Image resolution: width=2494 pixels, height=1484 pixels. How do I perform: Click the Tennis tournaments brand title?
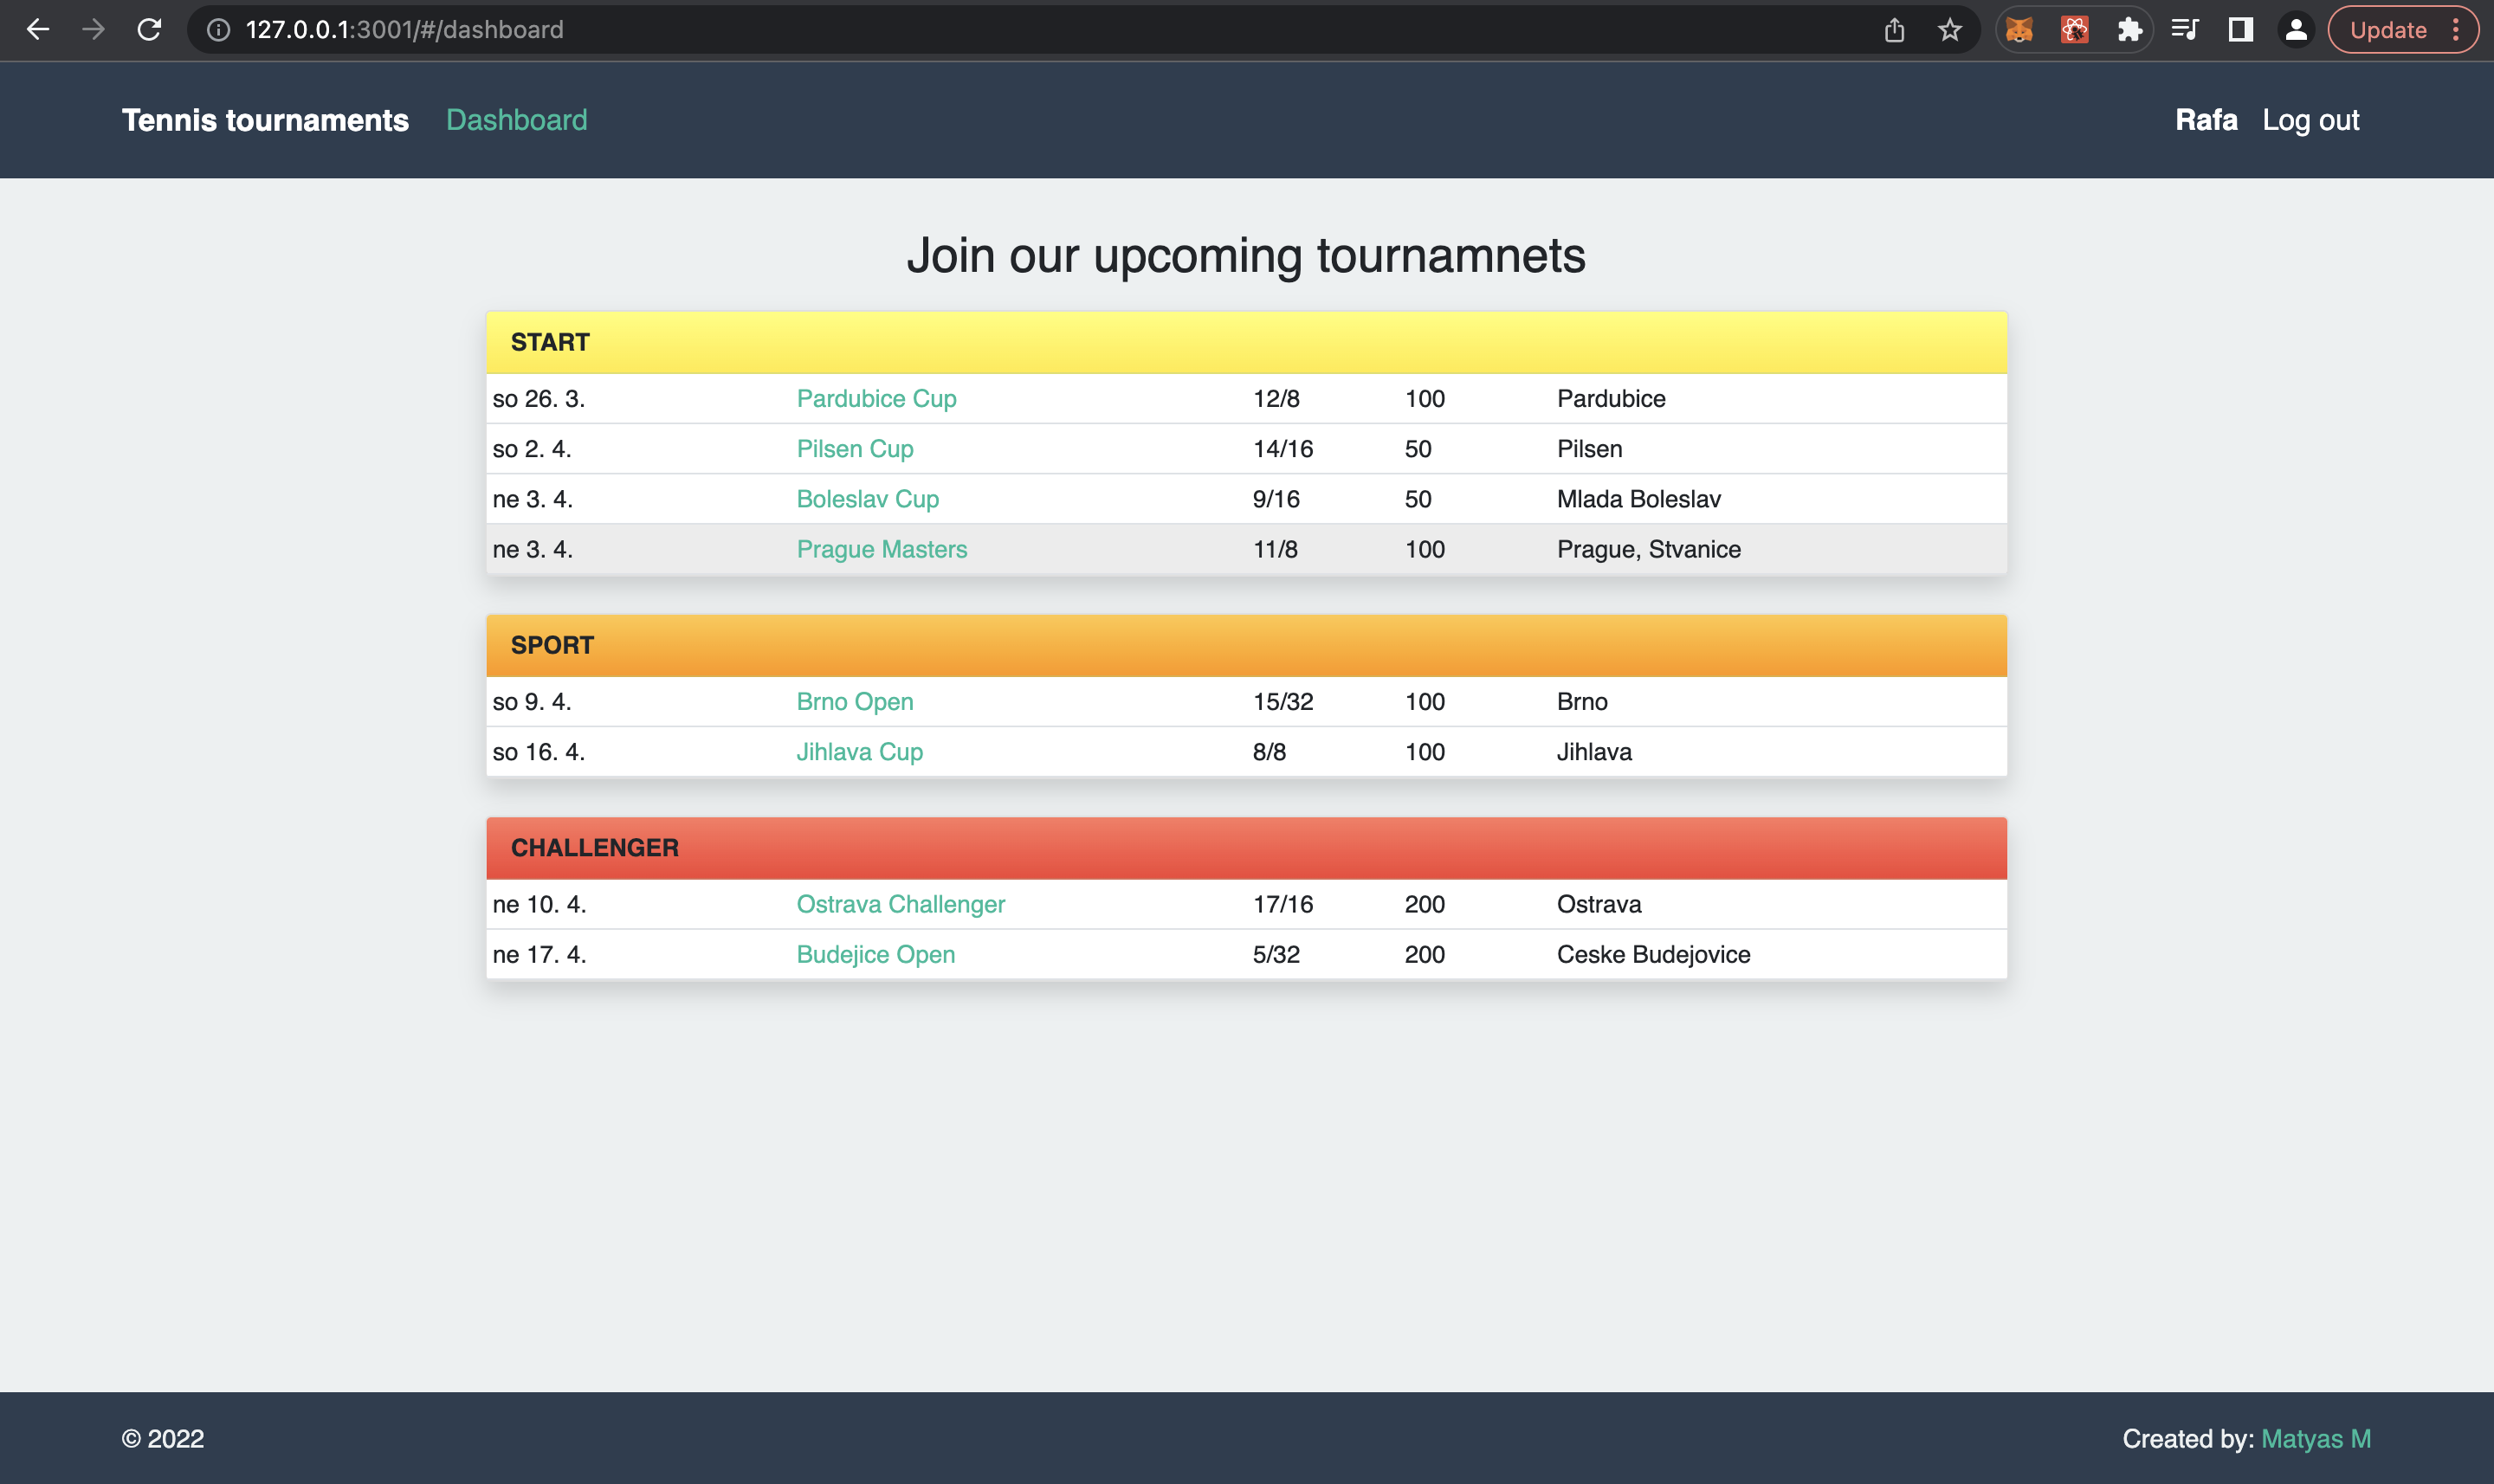[265, 120]
